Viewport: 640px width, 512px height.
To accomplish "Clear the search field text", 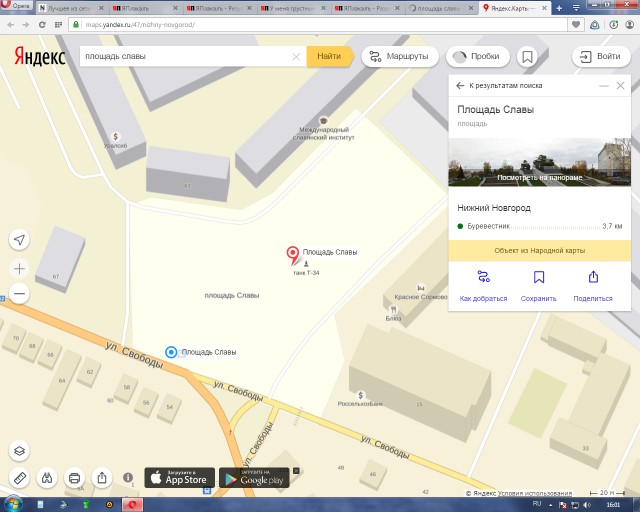I will [x=296, y=57].
